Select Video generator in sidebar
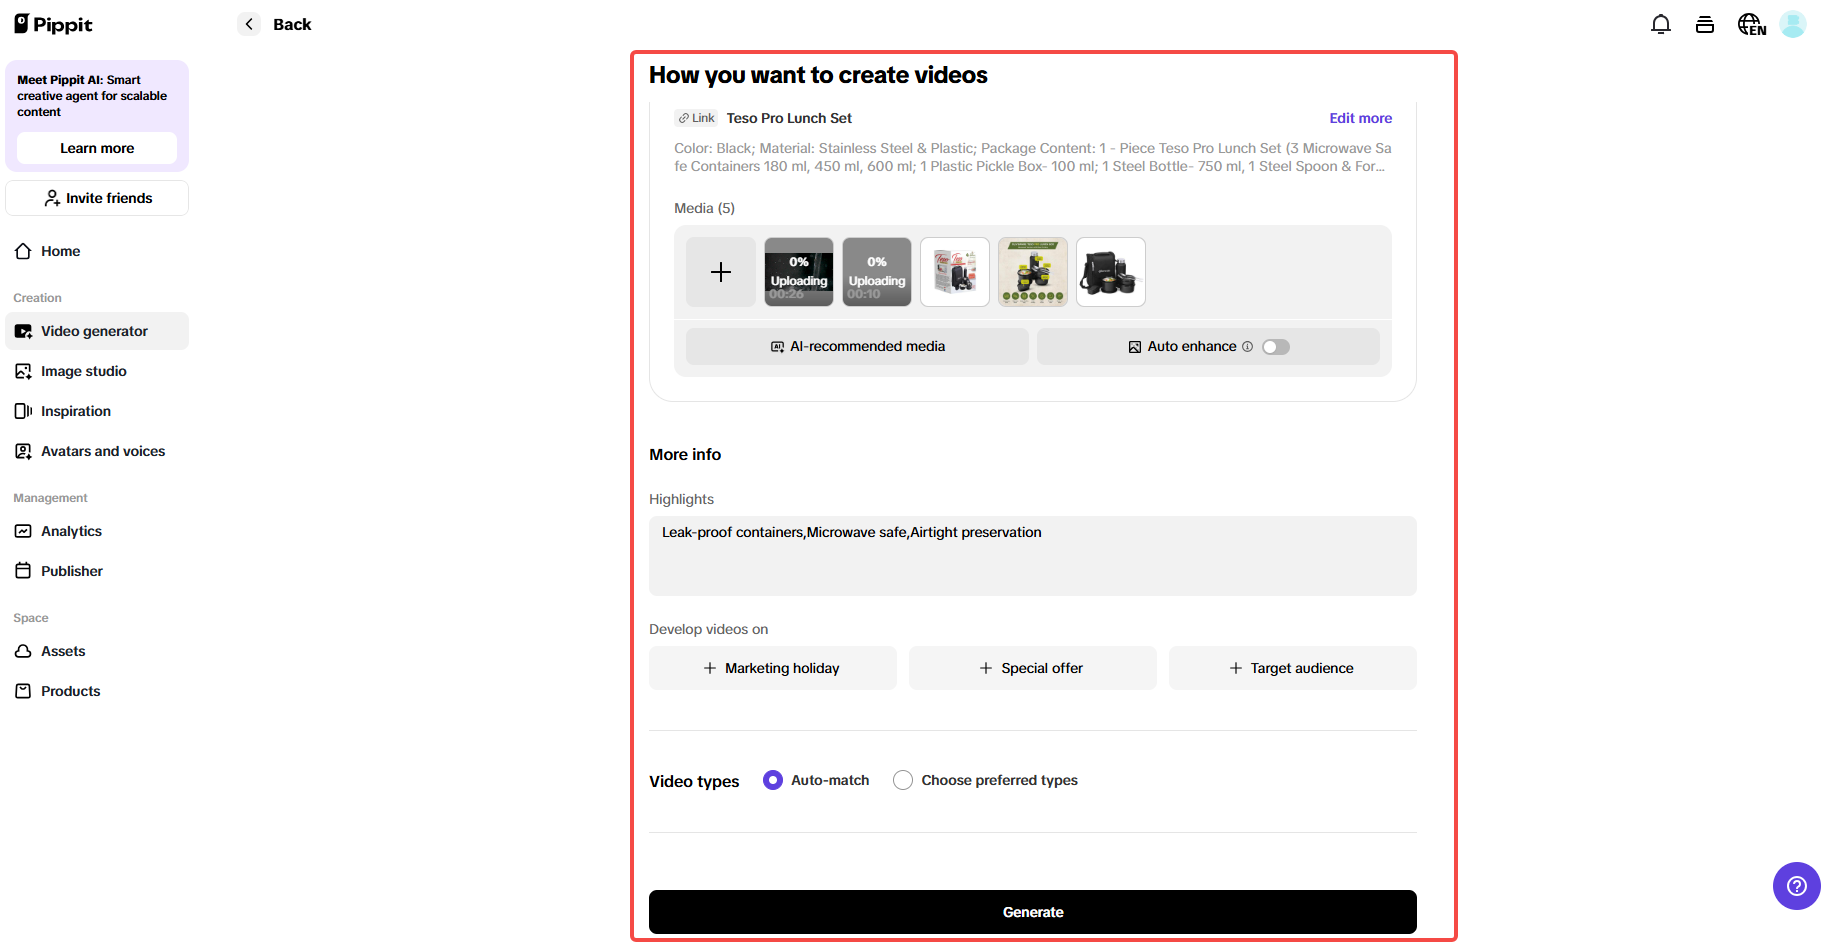The image size is (1843, 942). (x=97, y=331)
